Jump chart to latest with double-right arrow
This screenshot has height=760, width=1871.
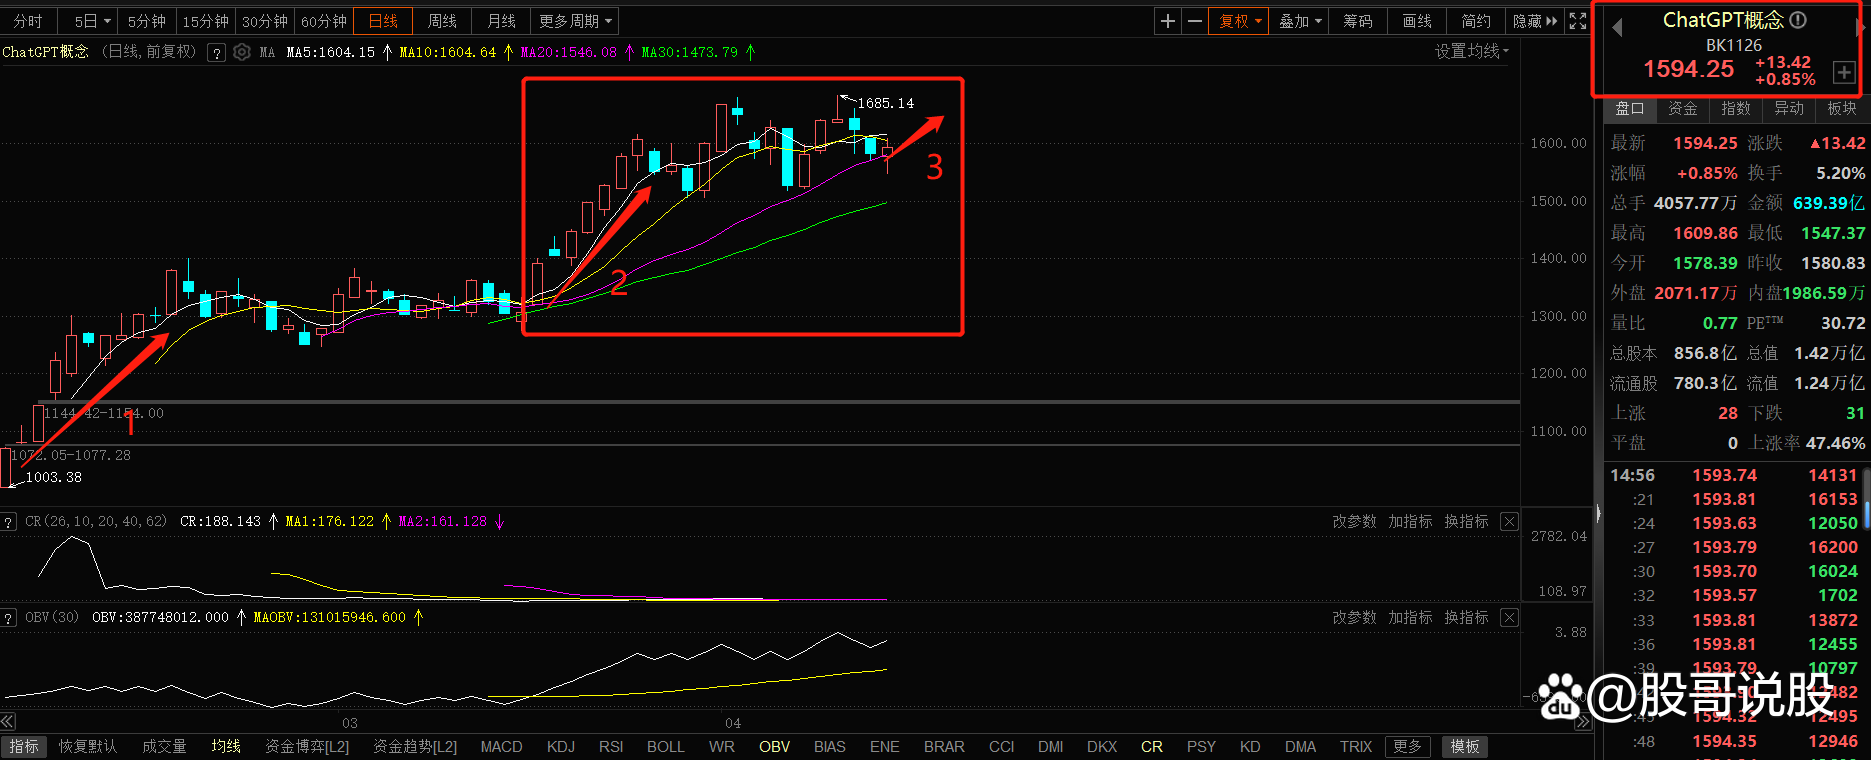1583,722
